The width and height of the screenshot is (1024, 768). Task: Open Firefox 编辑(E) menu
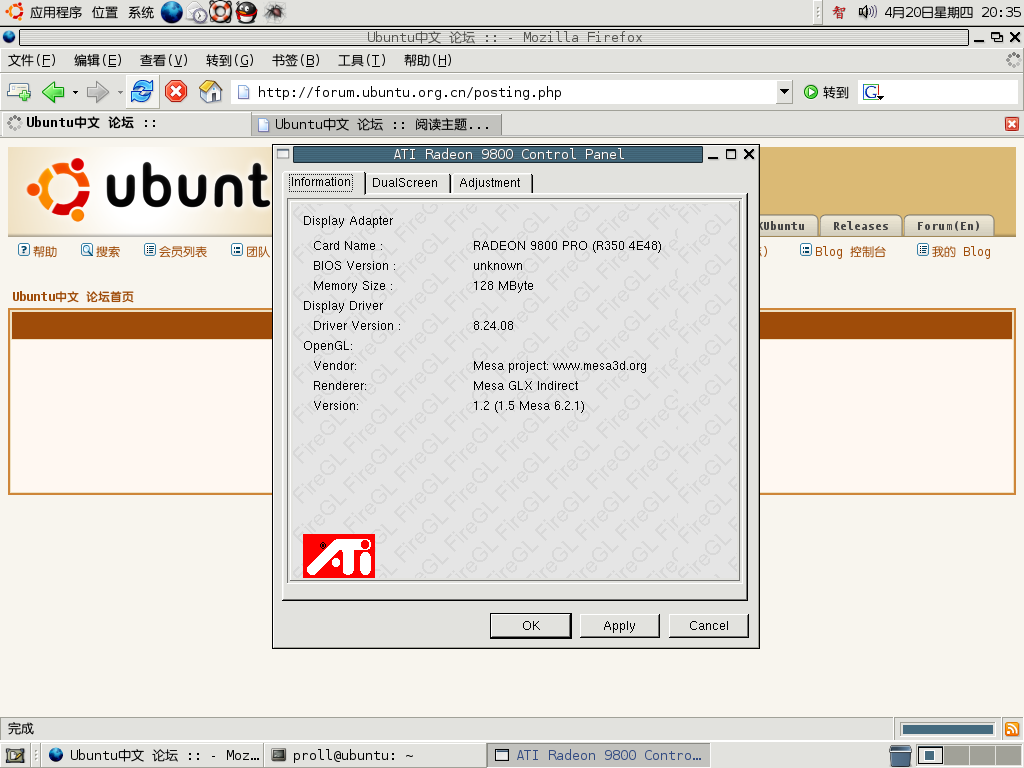(98, 61)
